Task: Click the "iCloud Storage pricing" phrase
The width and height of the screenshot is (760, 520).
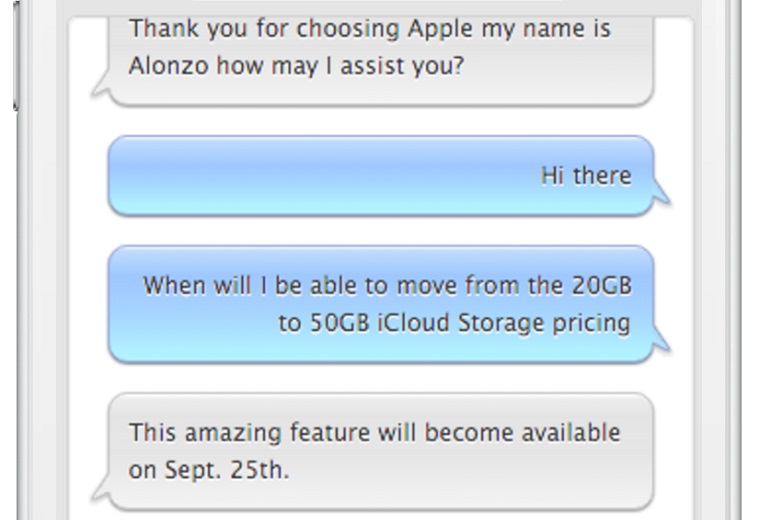Action: click(x=505, y=323)
